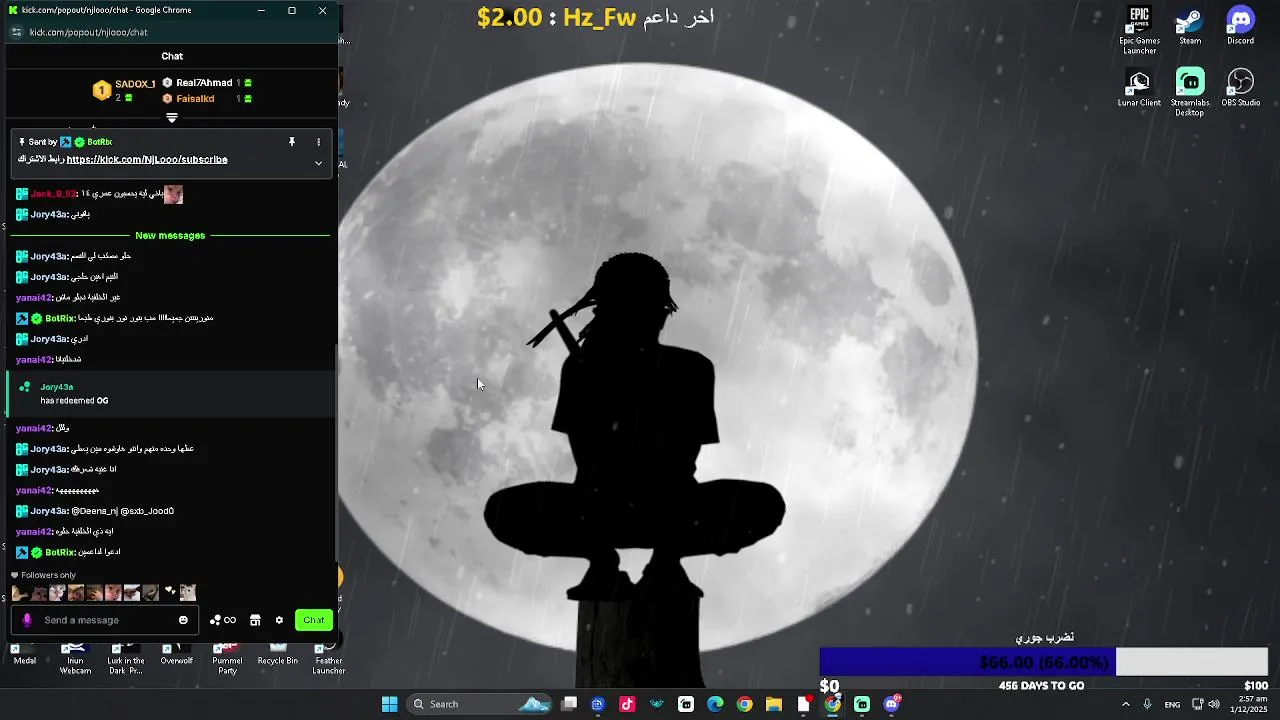Open Steam desktop icon
Screen dimensions: 1280x720
click(x=1190, y=27)
